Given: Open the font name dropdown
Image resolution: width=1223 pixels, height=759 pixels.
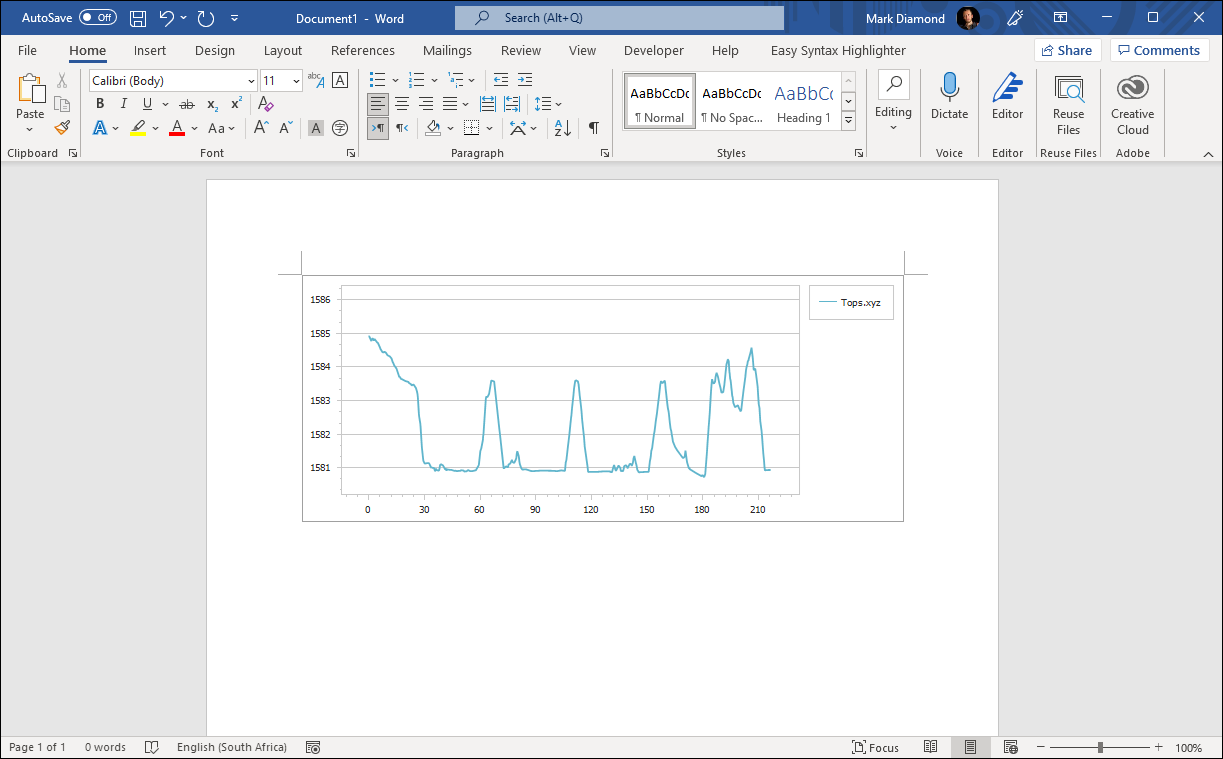Looking at the screenshot, I should click(x=251, y=81).
